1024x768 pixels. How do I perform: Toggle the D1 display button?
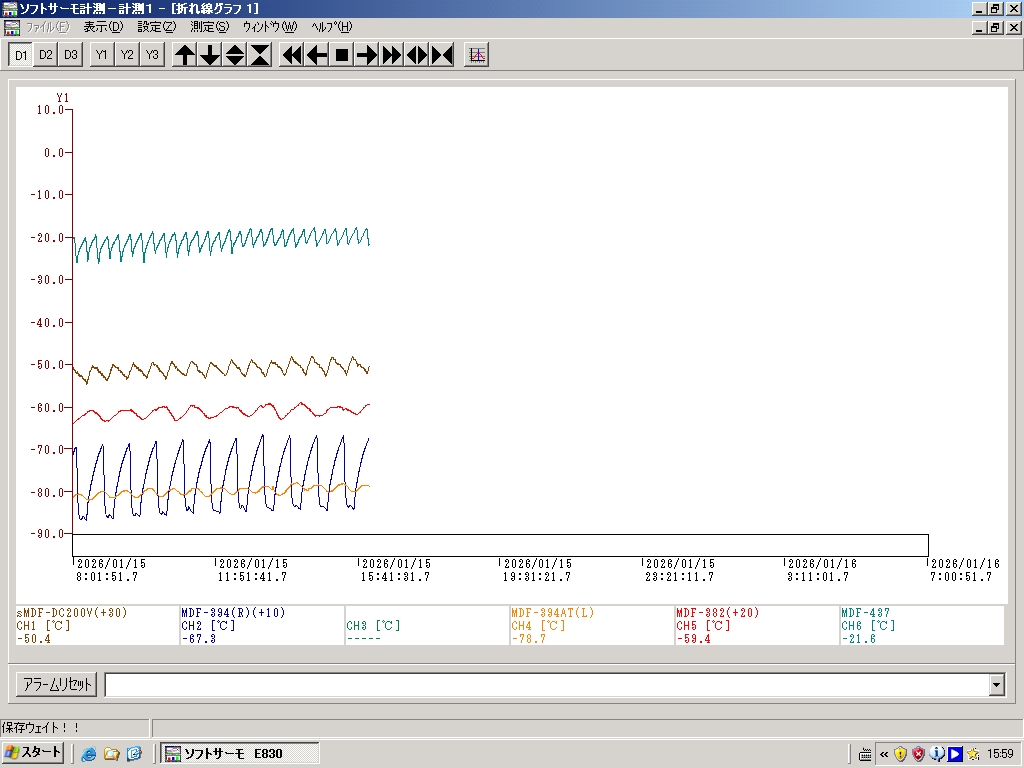click(x=21, y=55)
